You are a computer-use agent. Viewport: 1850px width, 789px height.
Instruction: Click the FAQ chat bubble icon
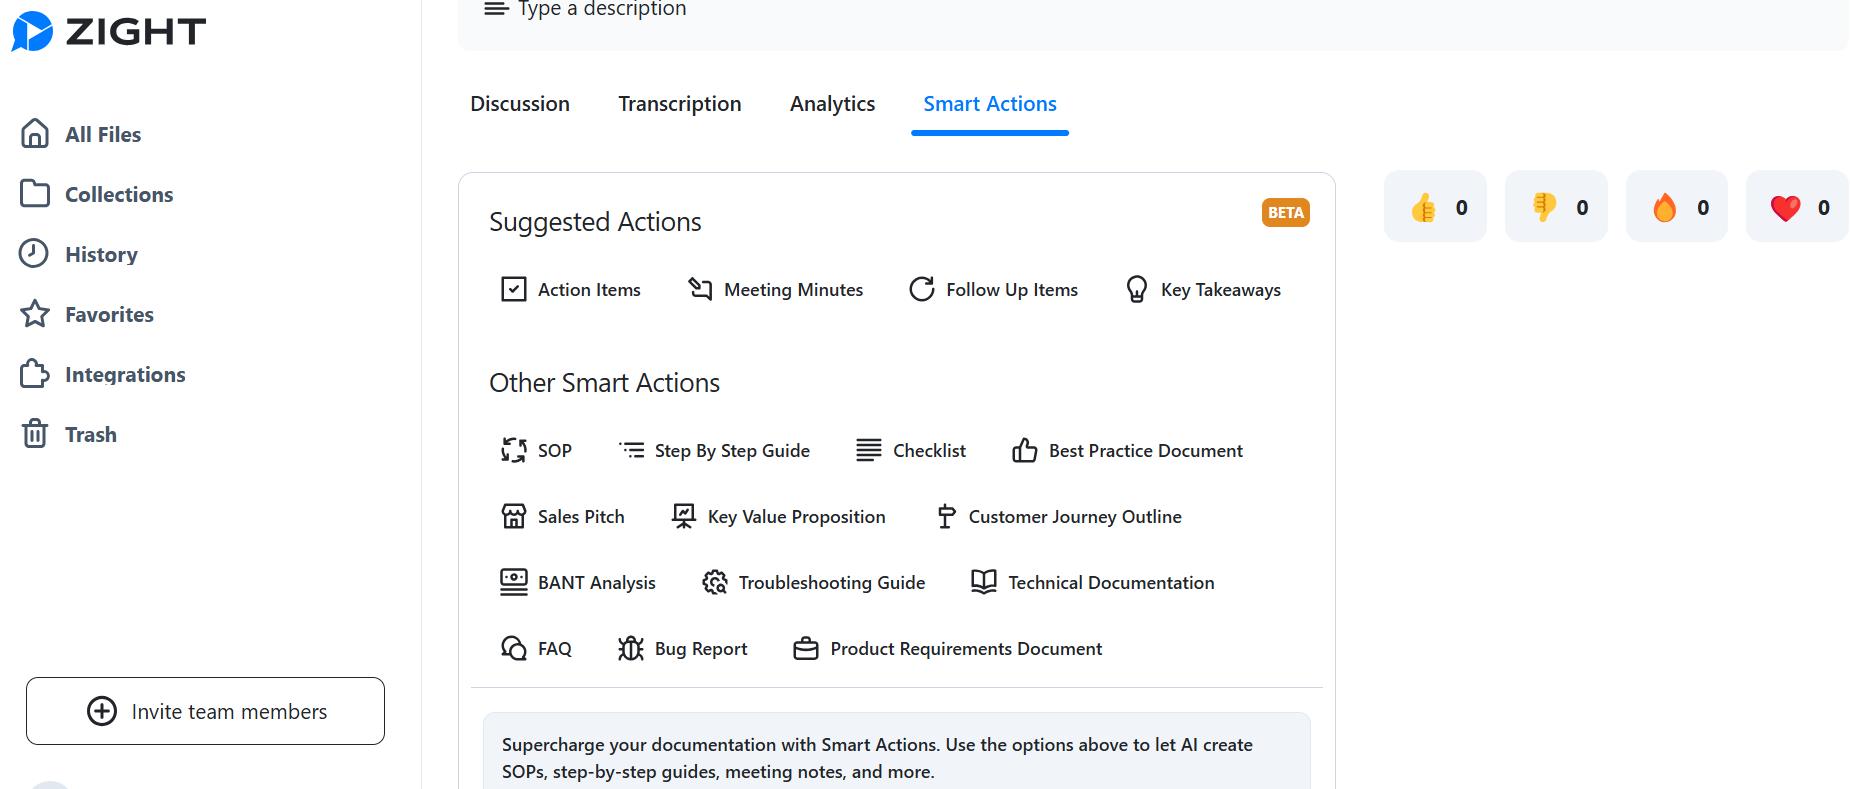coord(513,648)
